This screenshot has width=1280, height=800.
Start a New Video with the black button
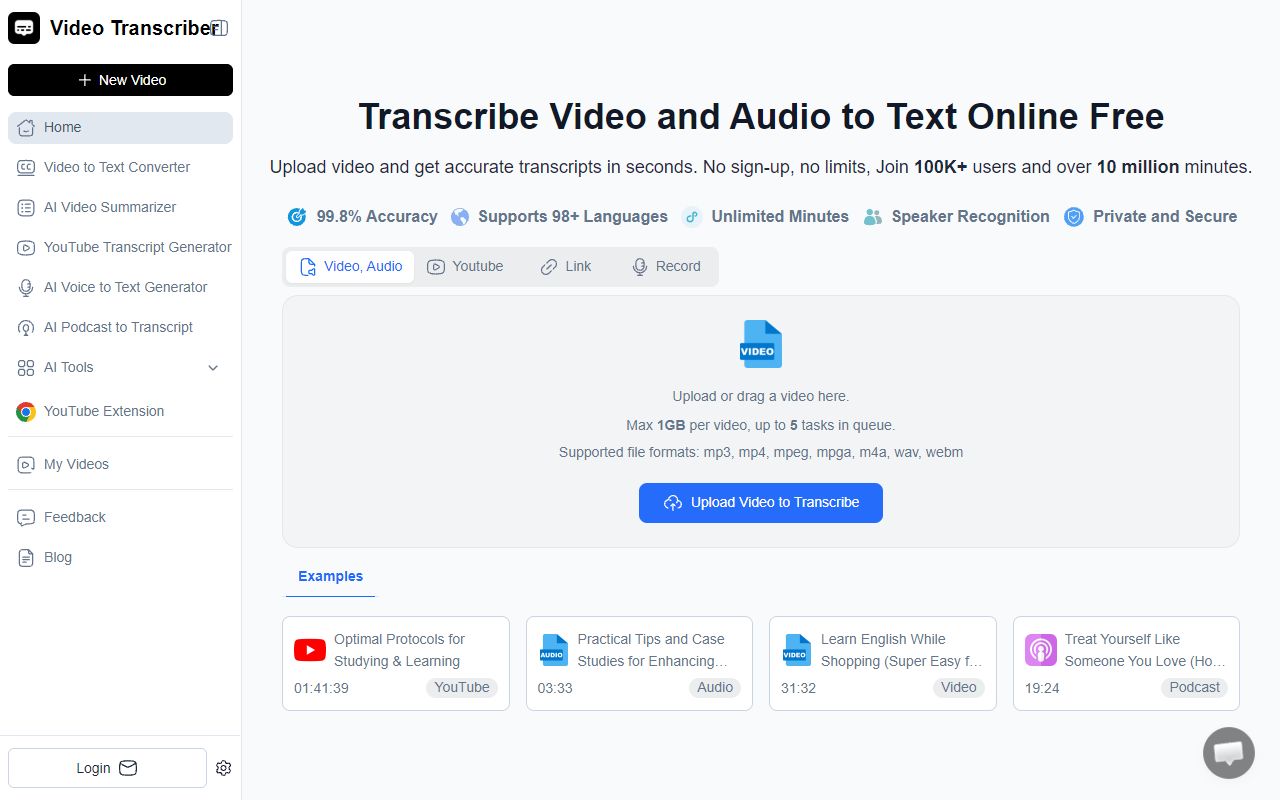[120, 79]
